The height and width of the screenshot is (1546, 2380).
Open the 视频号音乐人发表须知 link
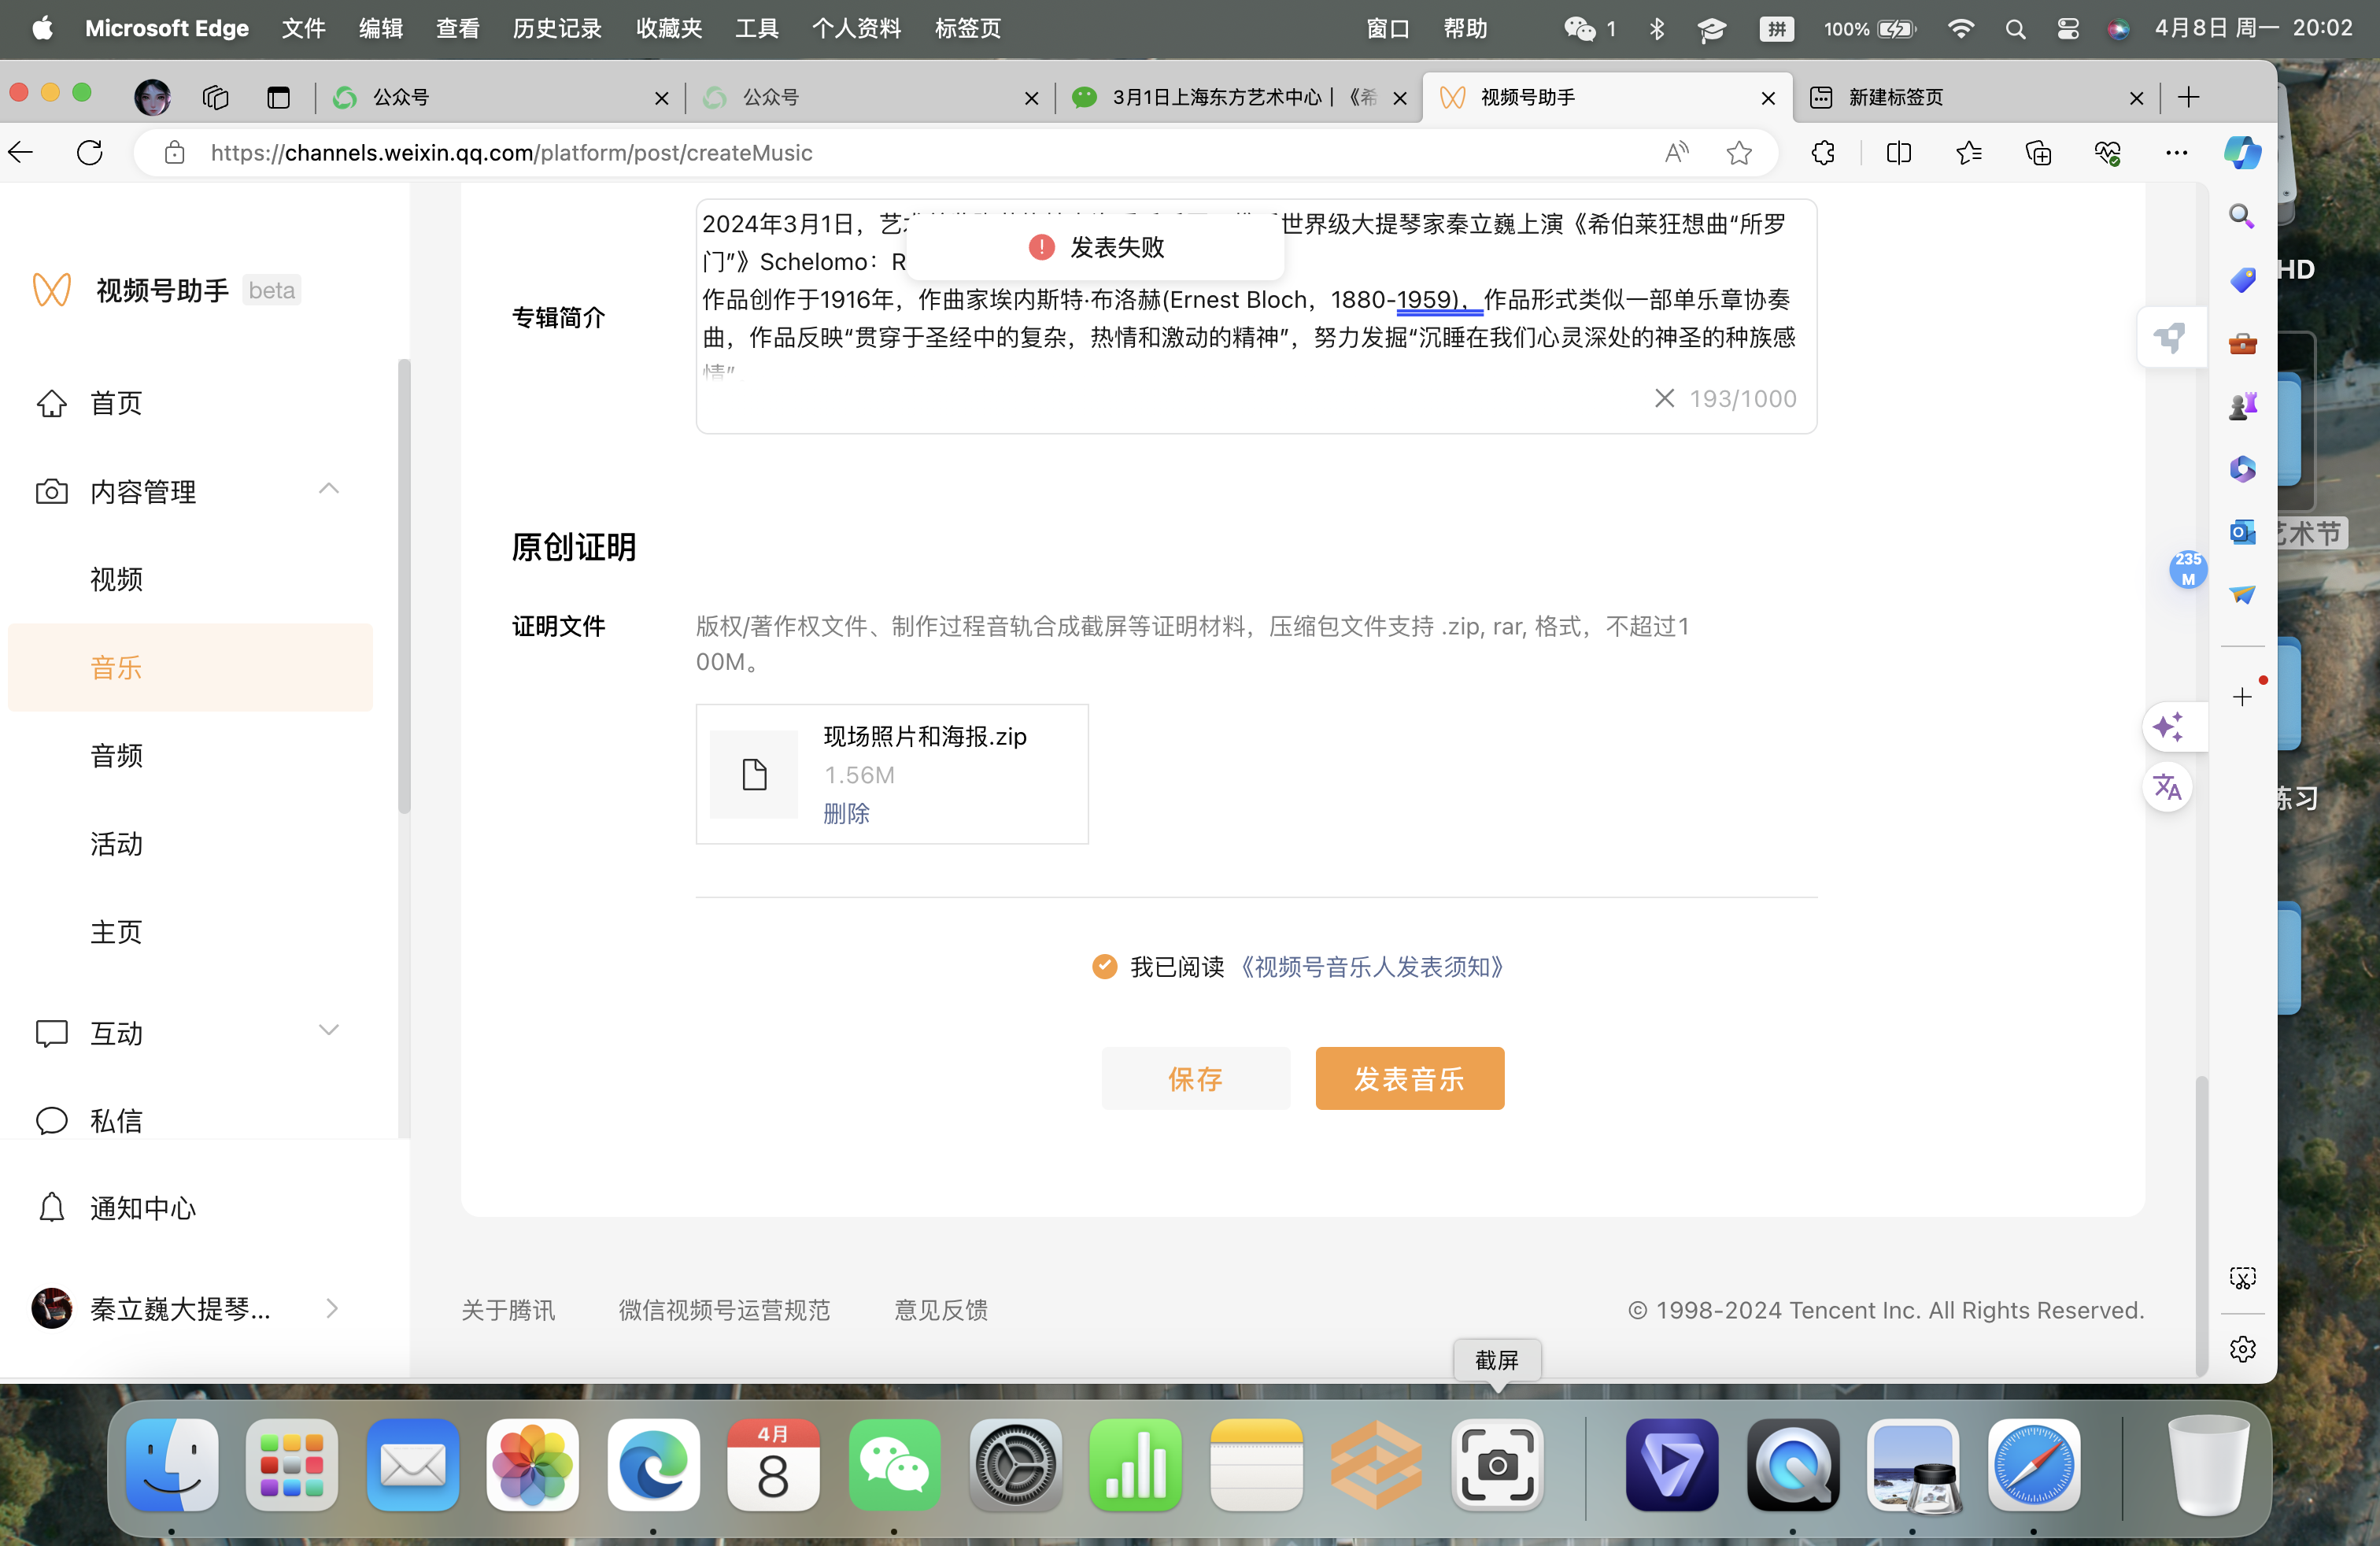coord(1371,966)
